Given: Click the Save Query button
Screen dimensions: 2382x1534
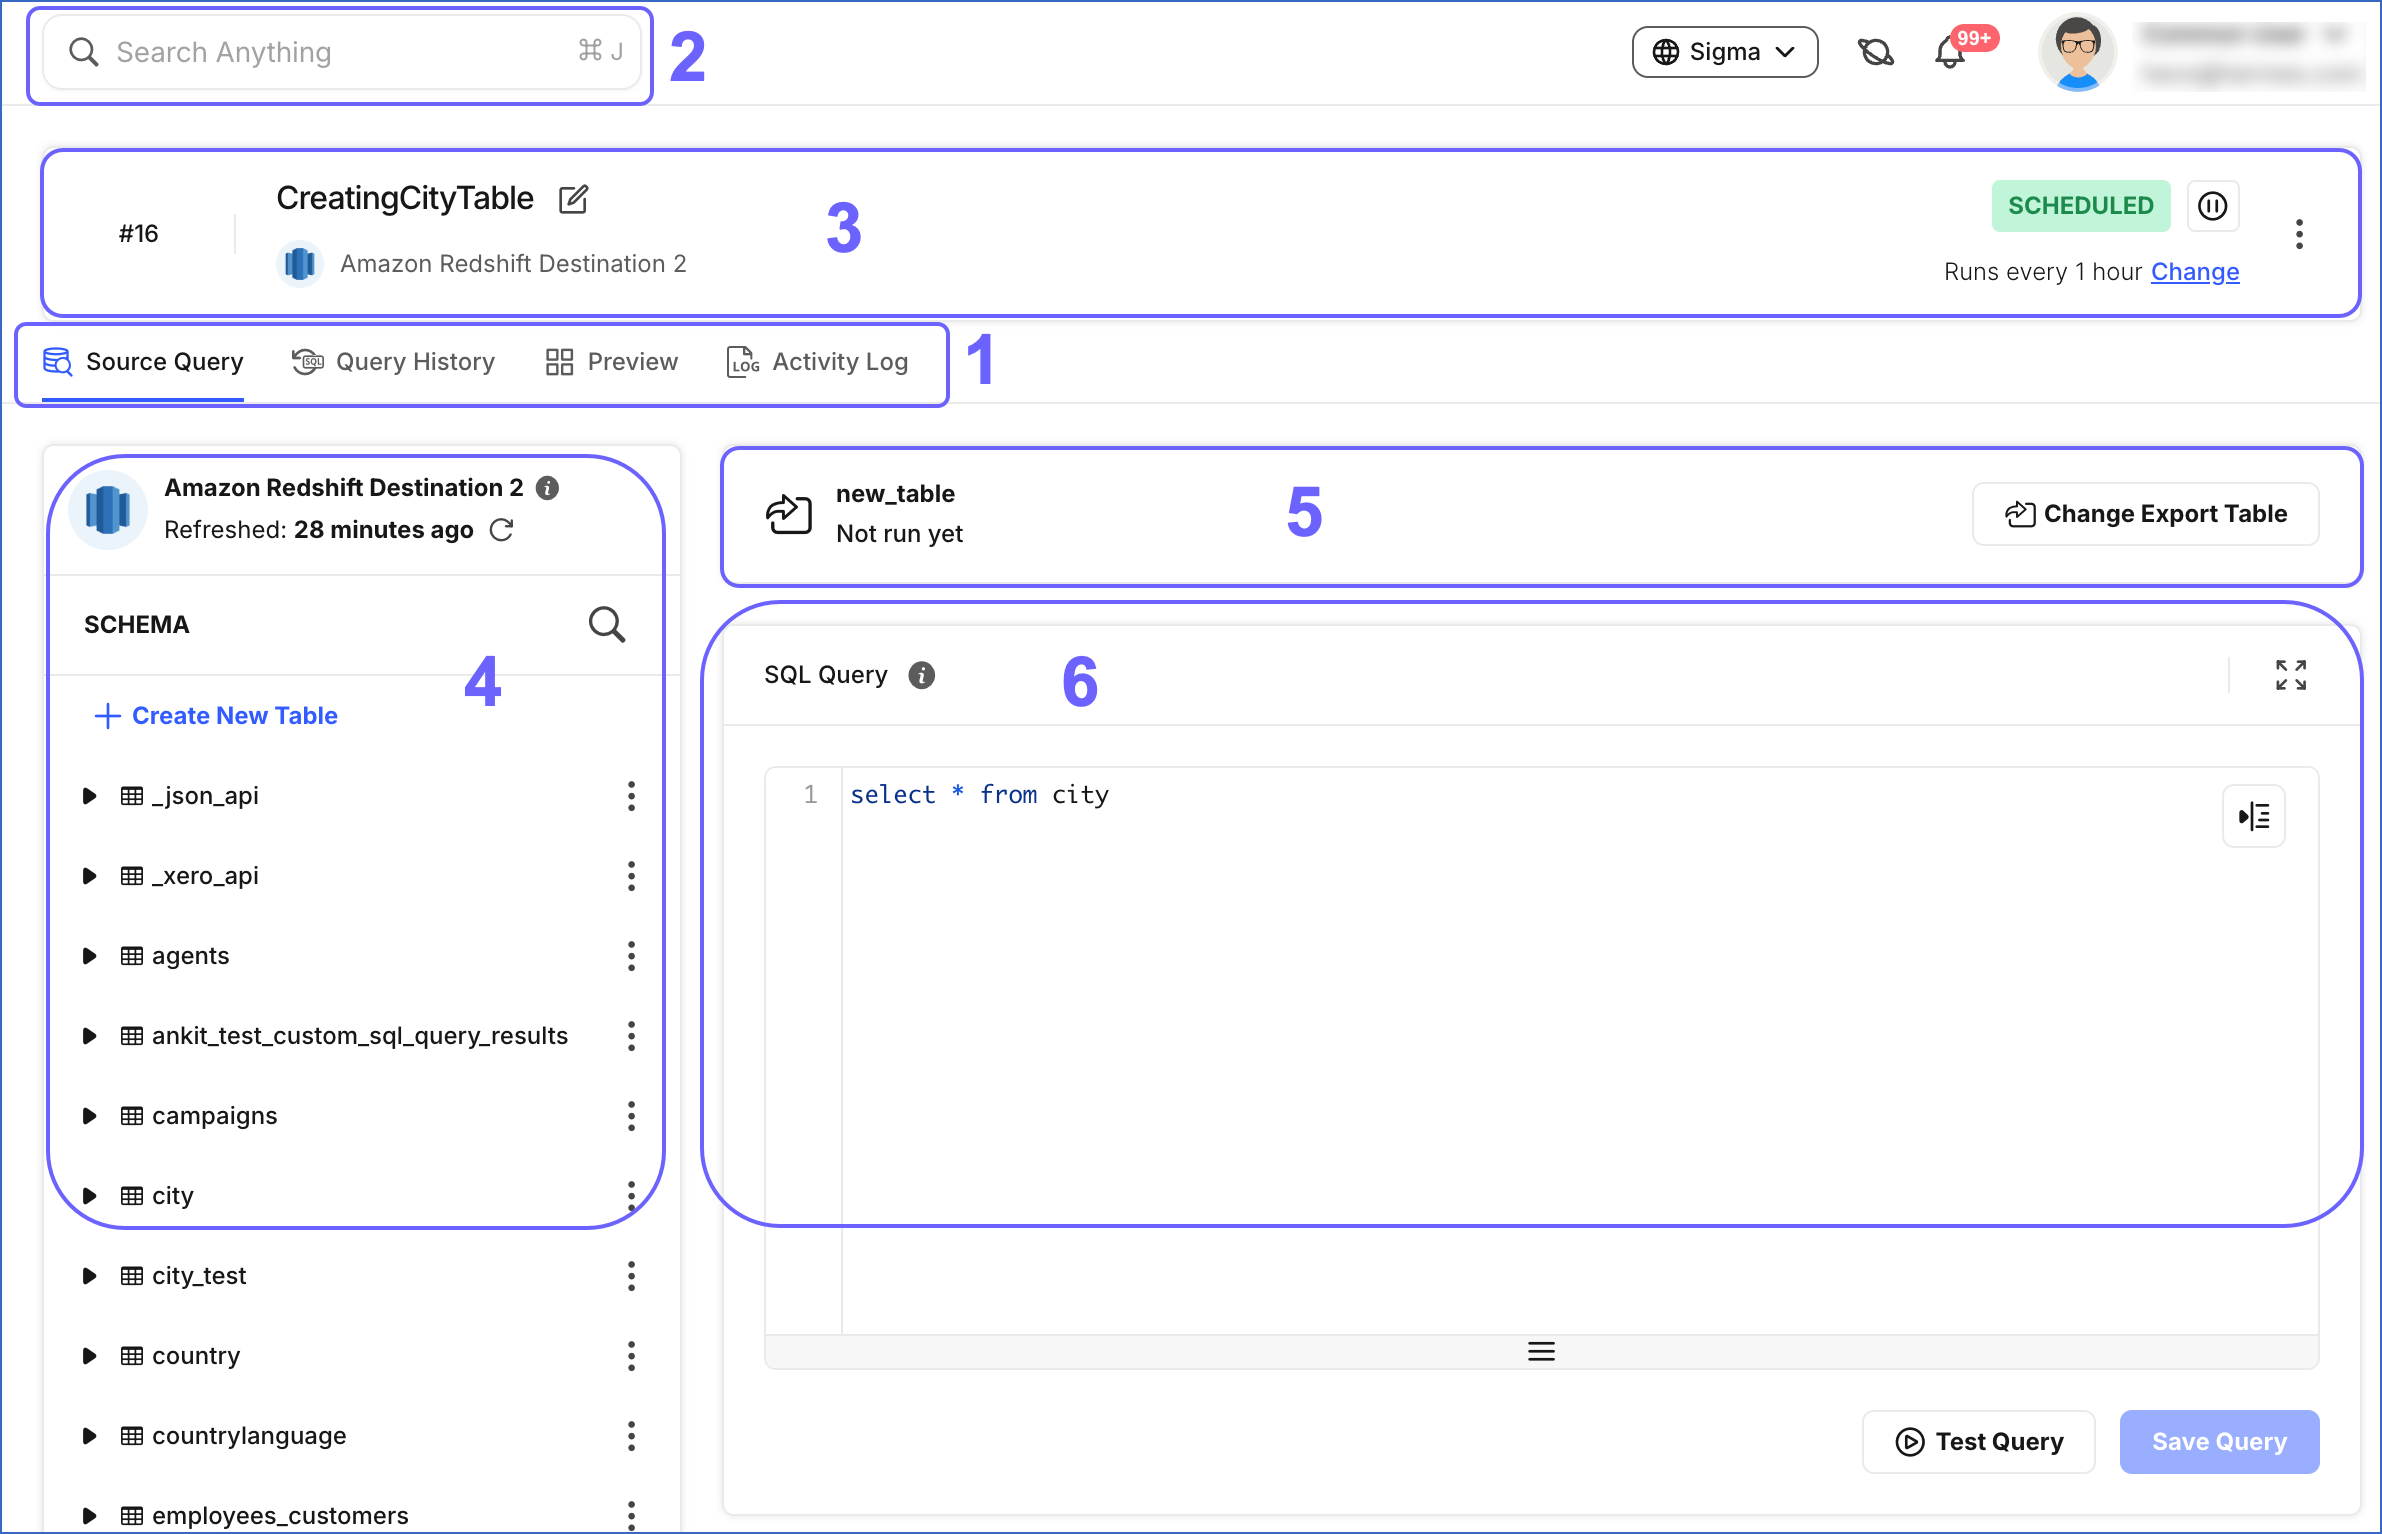Looking at the screenshot, I should coord(2219,1441).
